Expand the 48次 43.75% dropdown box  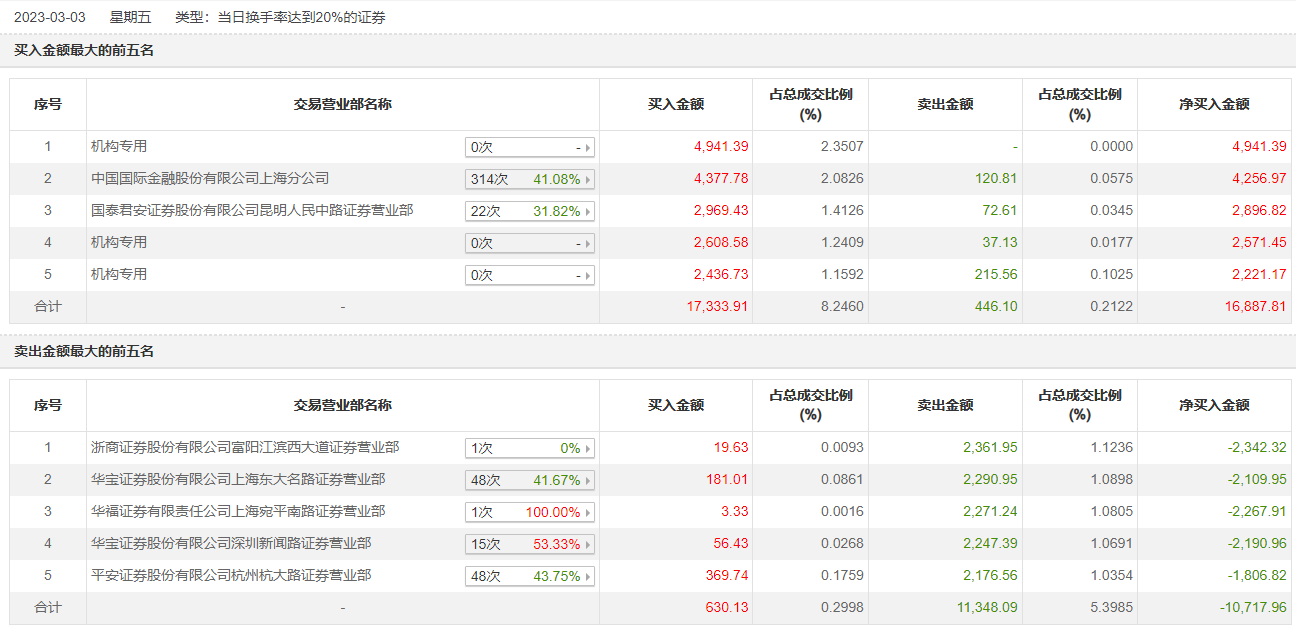pyautogui.click(x=530, y=577)
